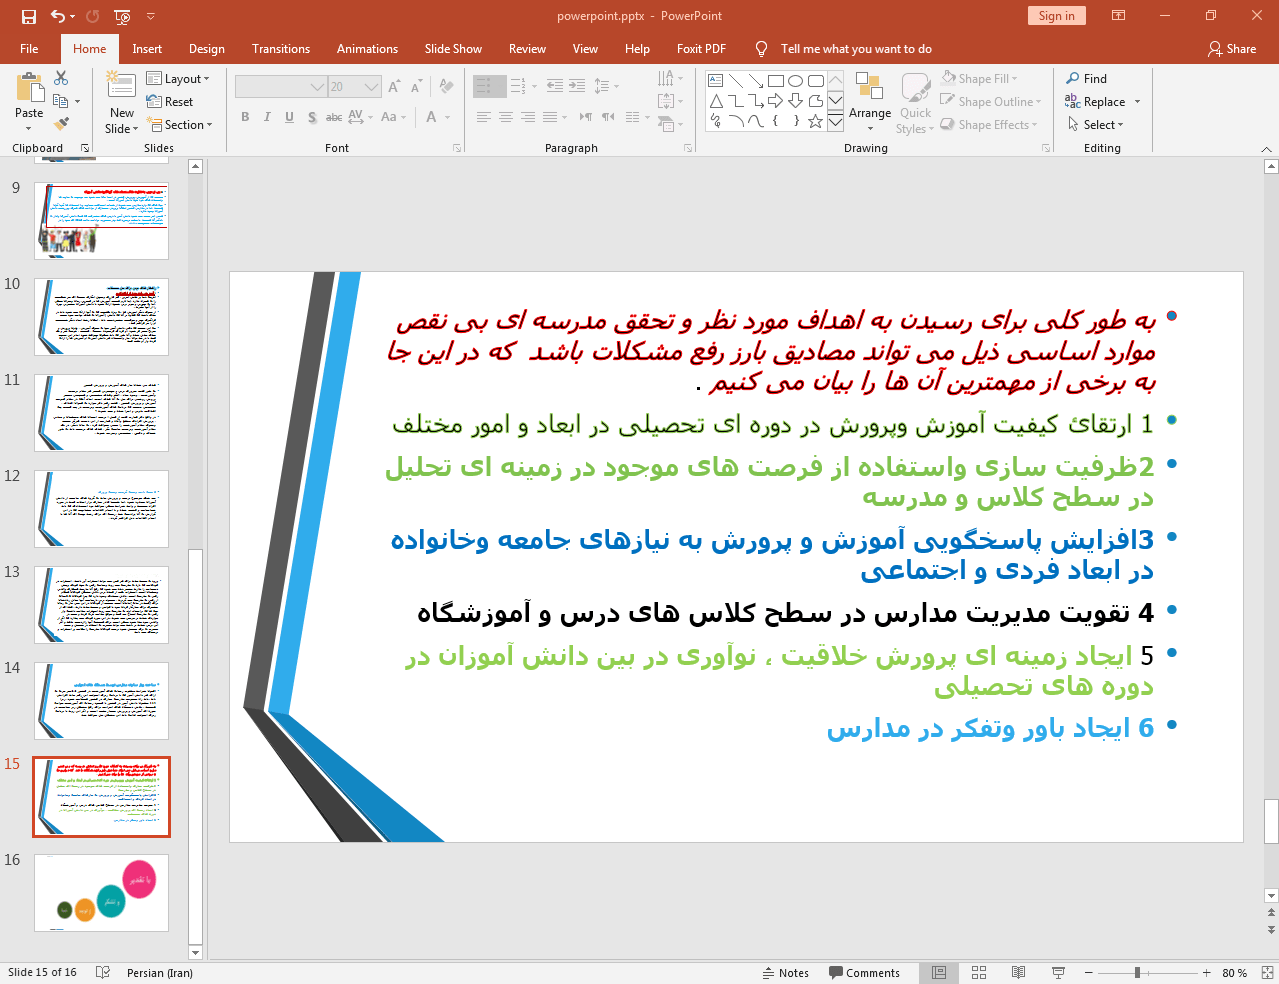
Task: Switch to the Animations tab
Action: 367,49
